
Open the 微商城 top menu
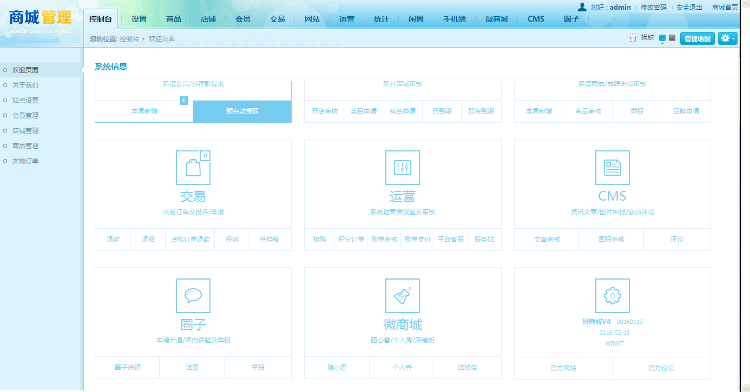[496, 19]
